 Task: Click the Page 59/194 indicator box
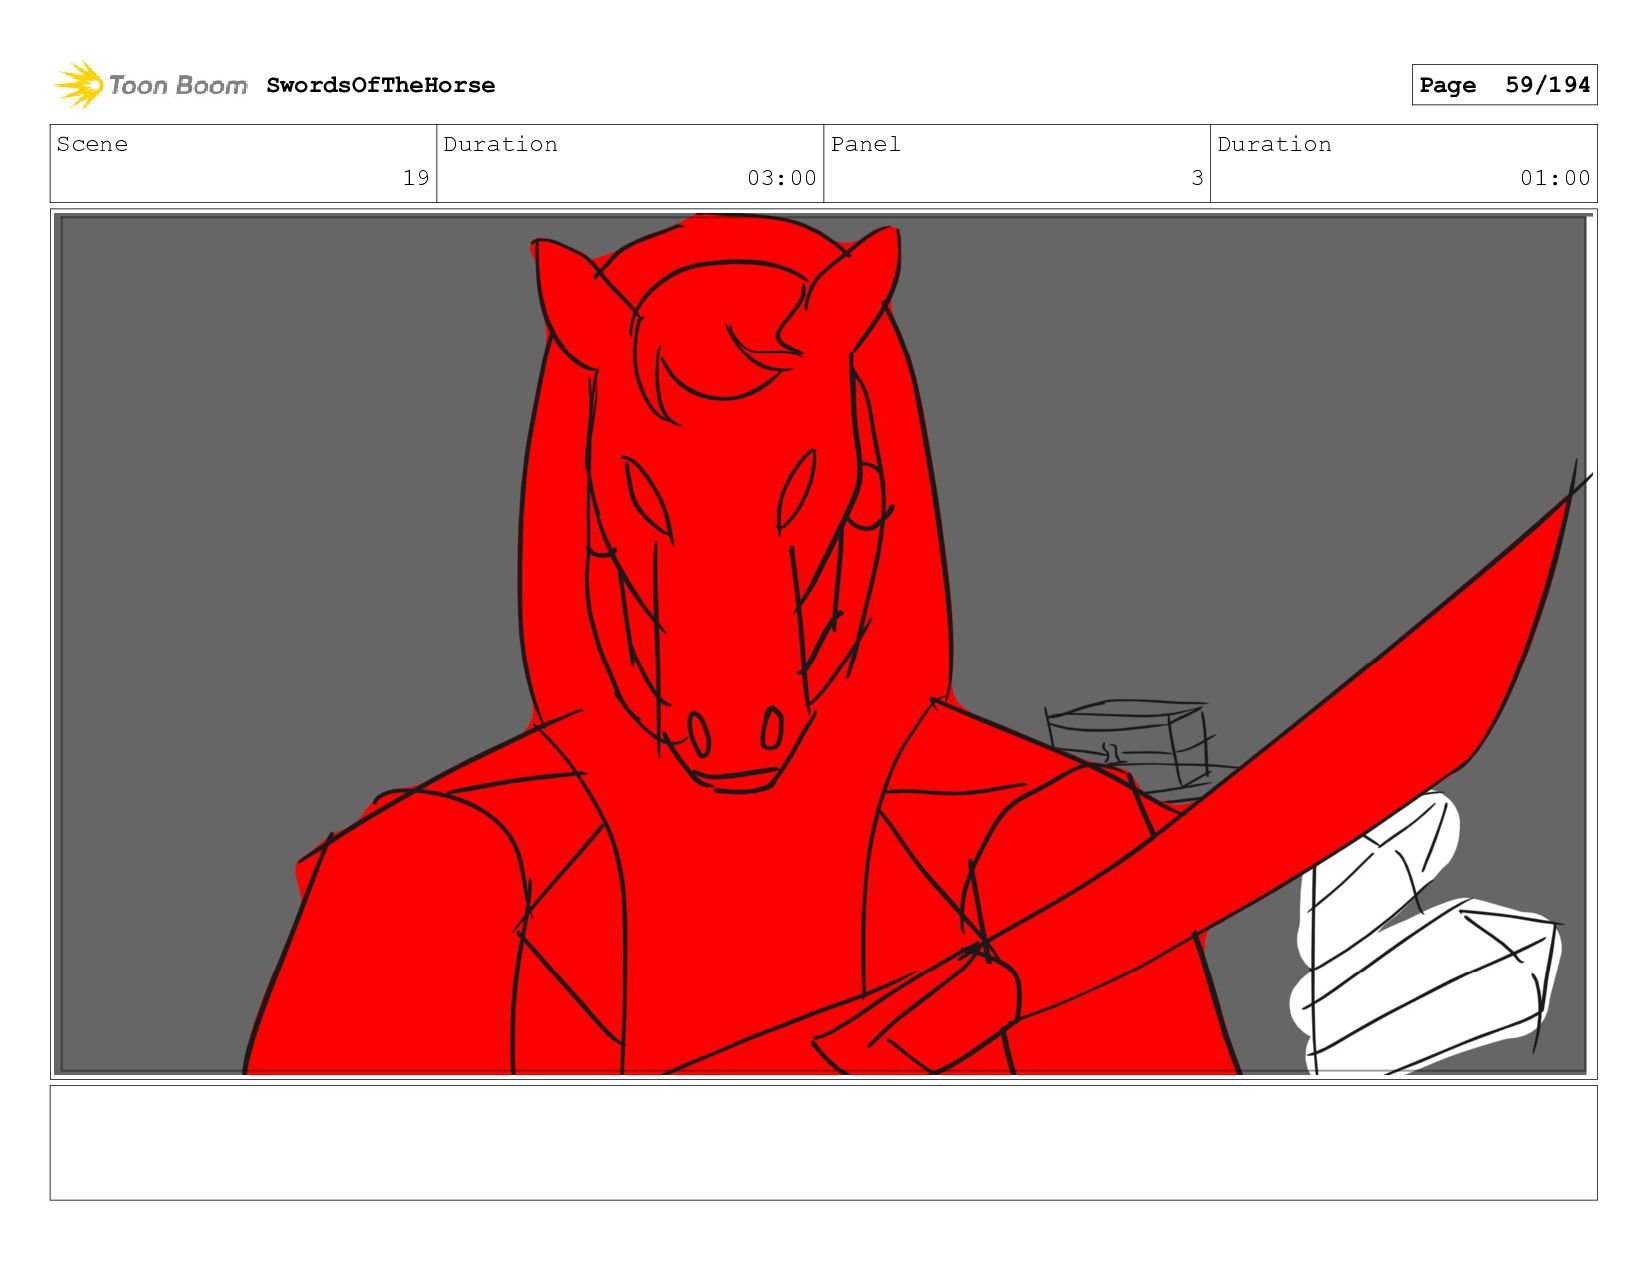click(1503, 85)
